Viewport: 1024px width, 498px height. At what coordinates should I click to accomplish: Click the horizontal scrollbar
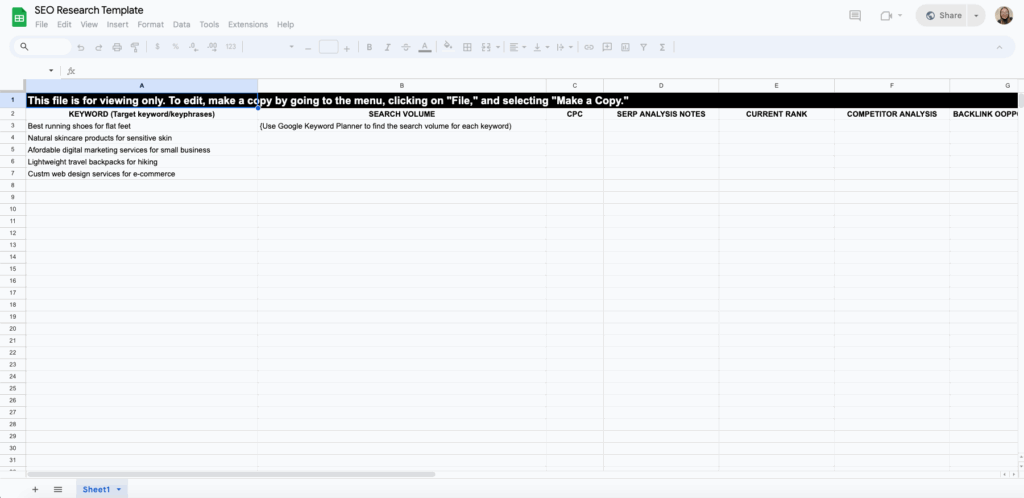coord(231,475)
